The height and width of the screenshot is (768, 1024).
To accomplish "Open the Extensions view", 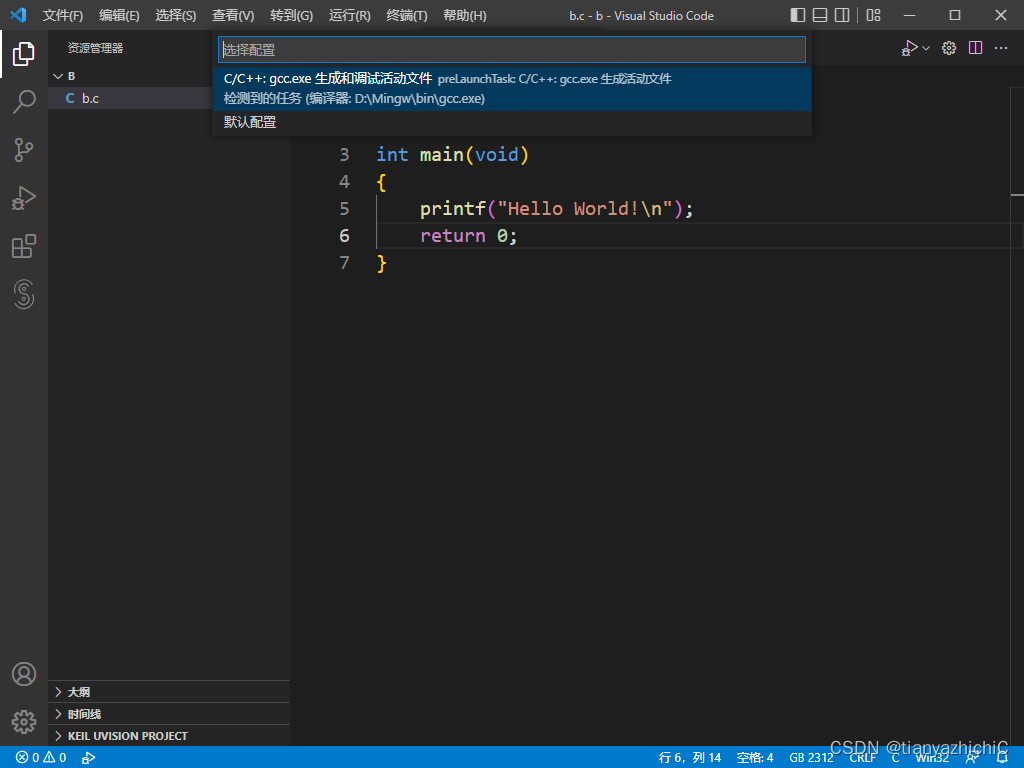I will tap(24, 246).
